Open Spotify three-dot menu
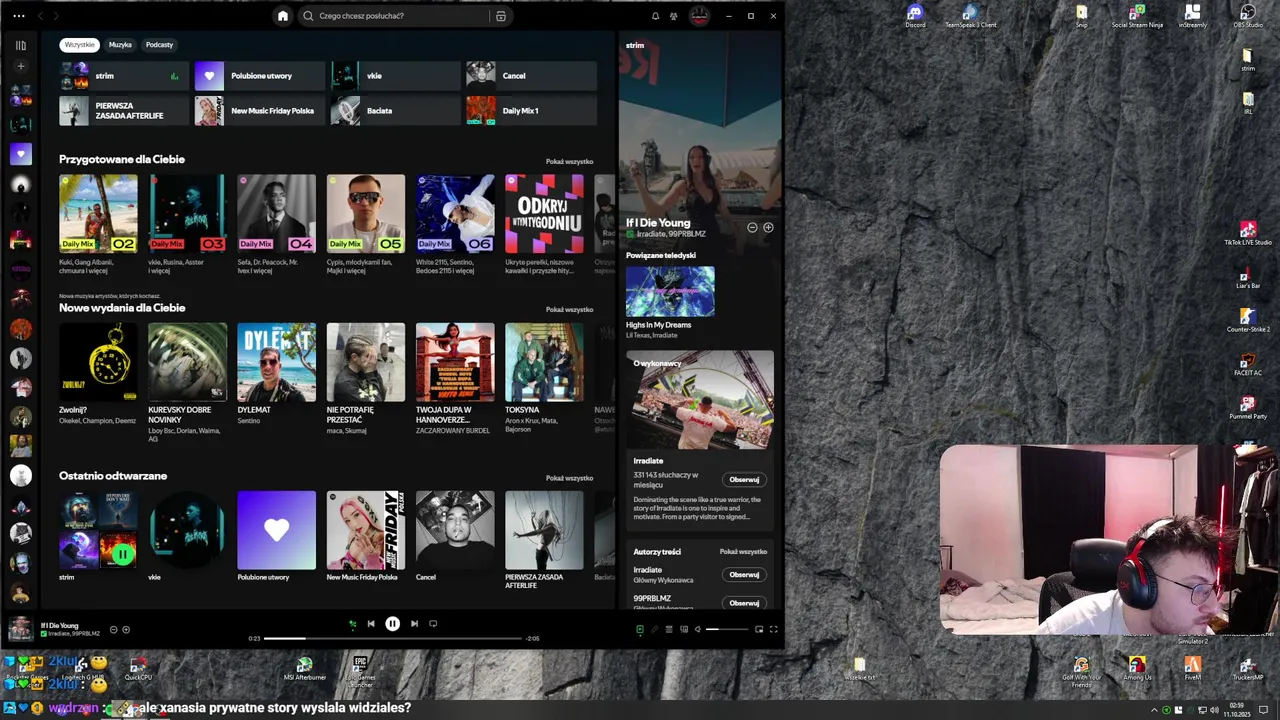This screenshot has width=1280, height=720. click(18, 16)
